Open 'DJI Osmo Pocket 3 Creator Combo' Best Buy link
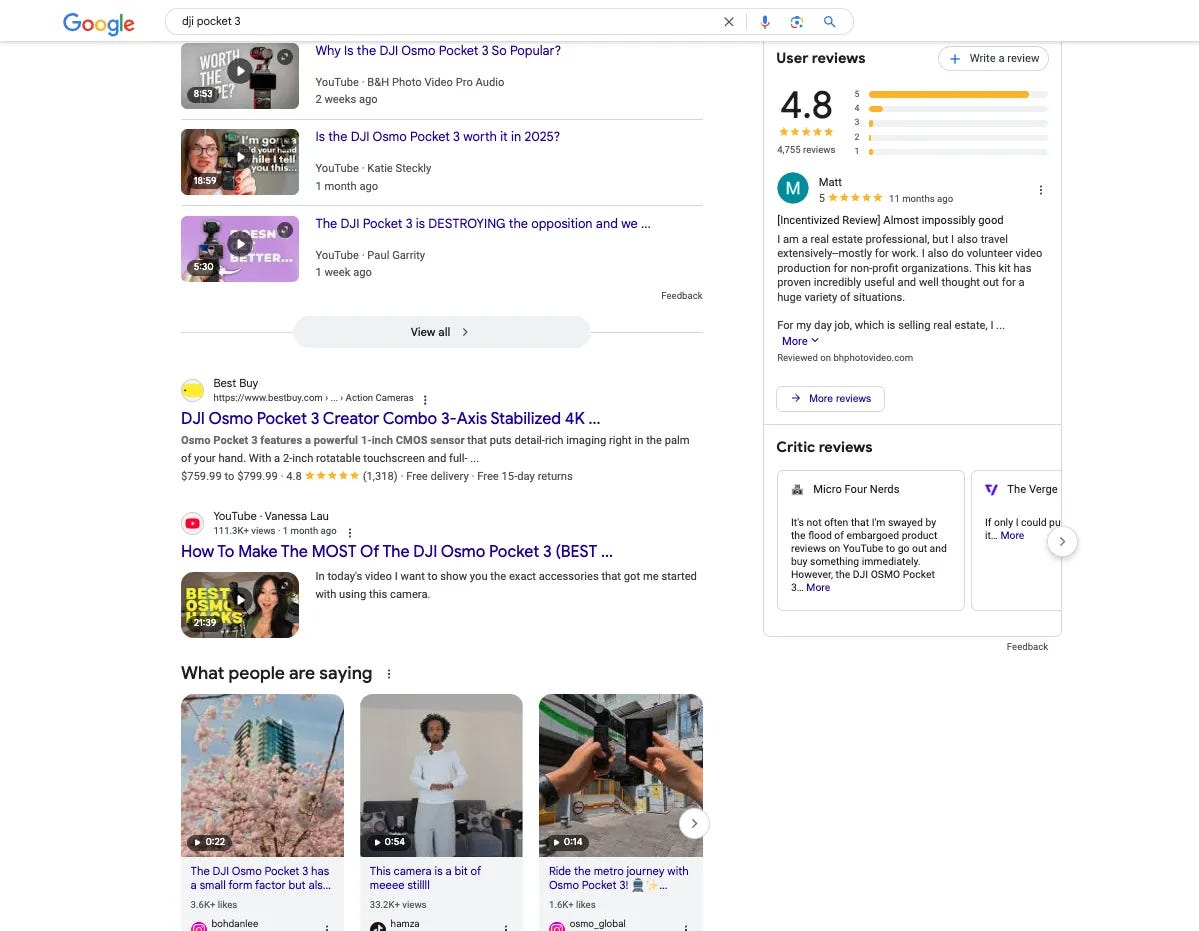Screen dimensions: 1199x931 (x=390, y=418)
